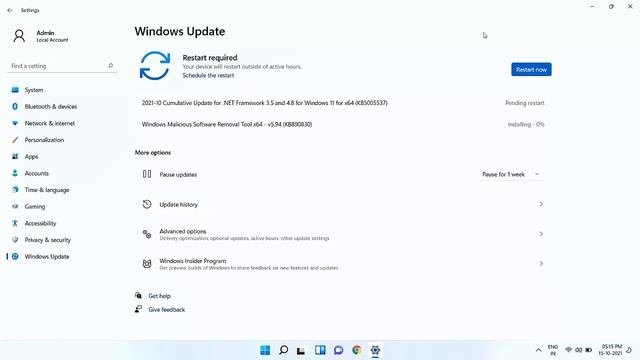The height and width of the screenshot is (360, 640).
Task: Click the Windows Insider Program cat icon
Action: [147, 264]
